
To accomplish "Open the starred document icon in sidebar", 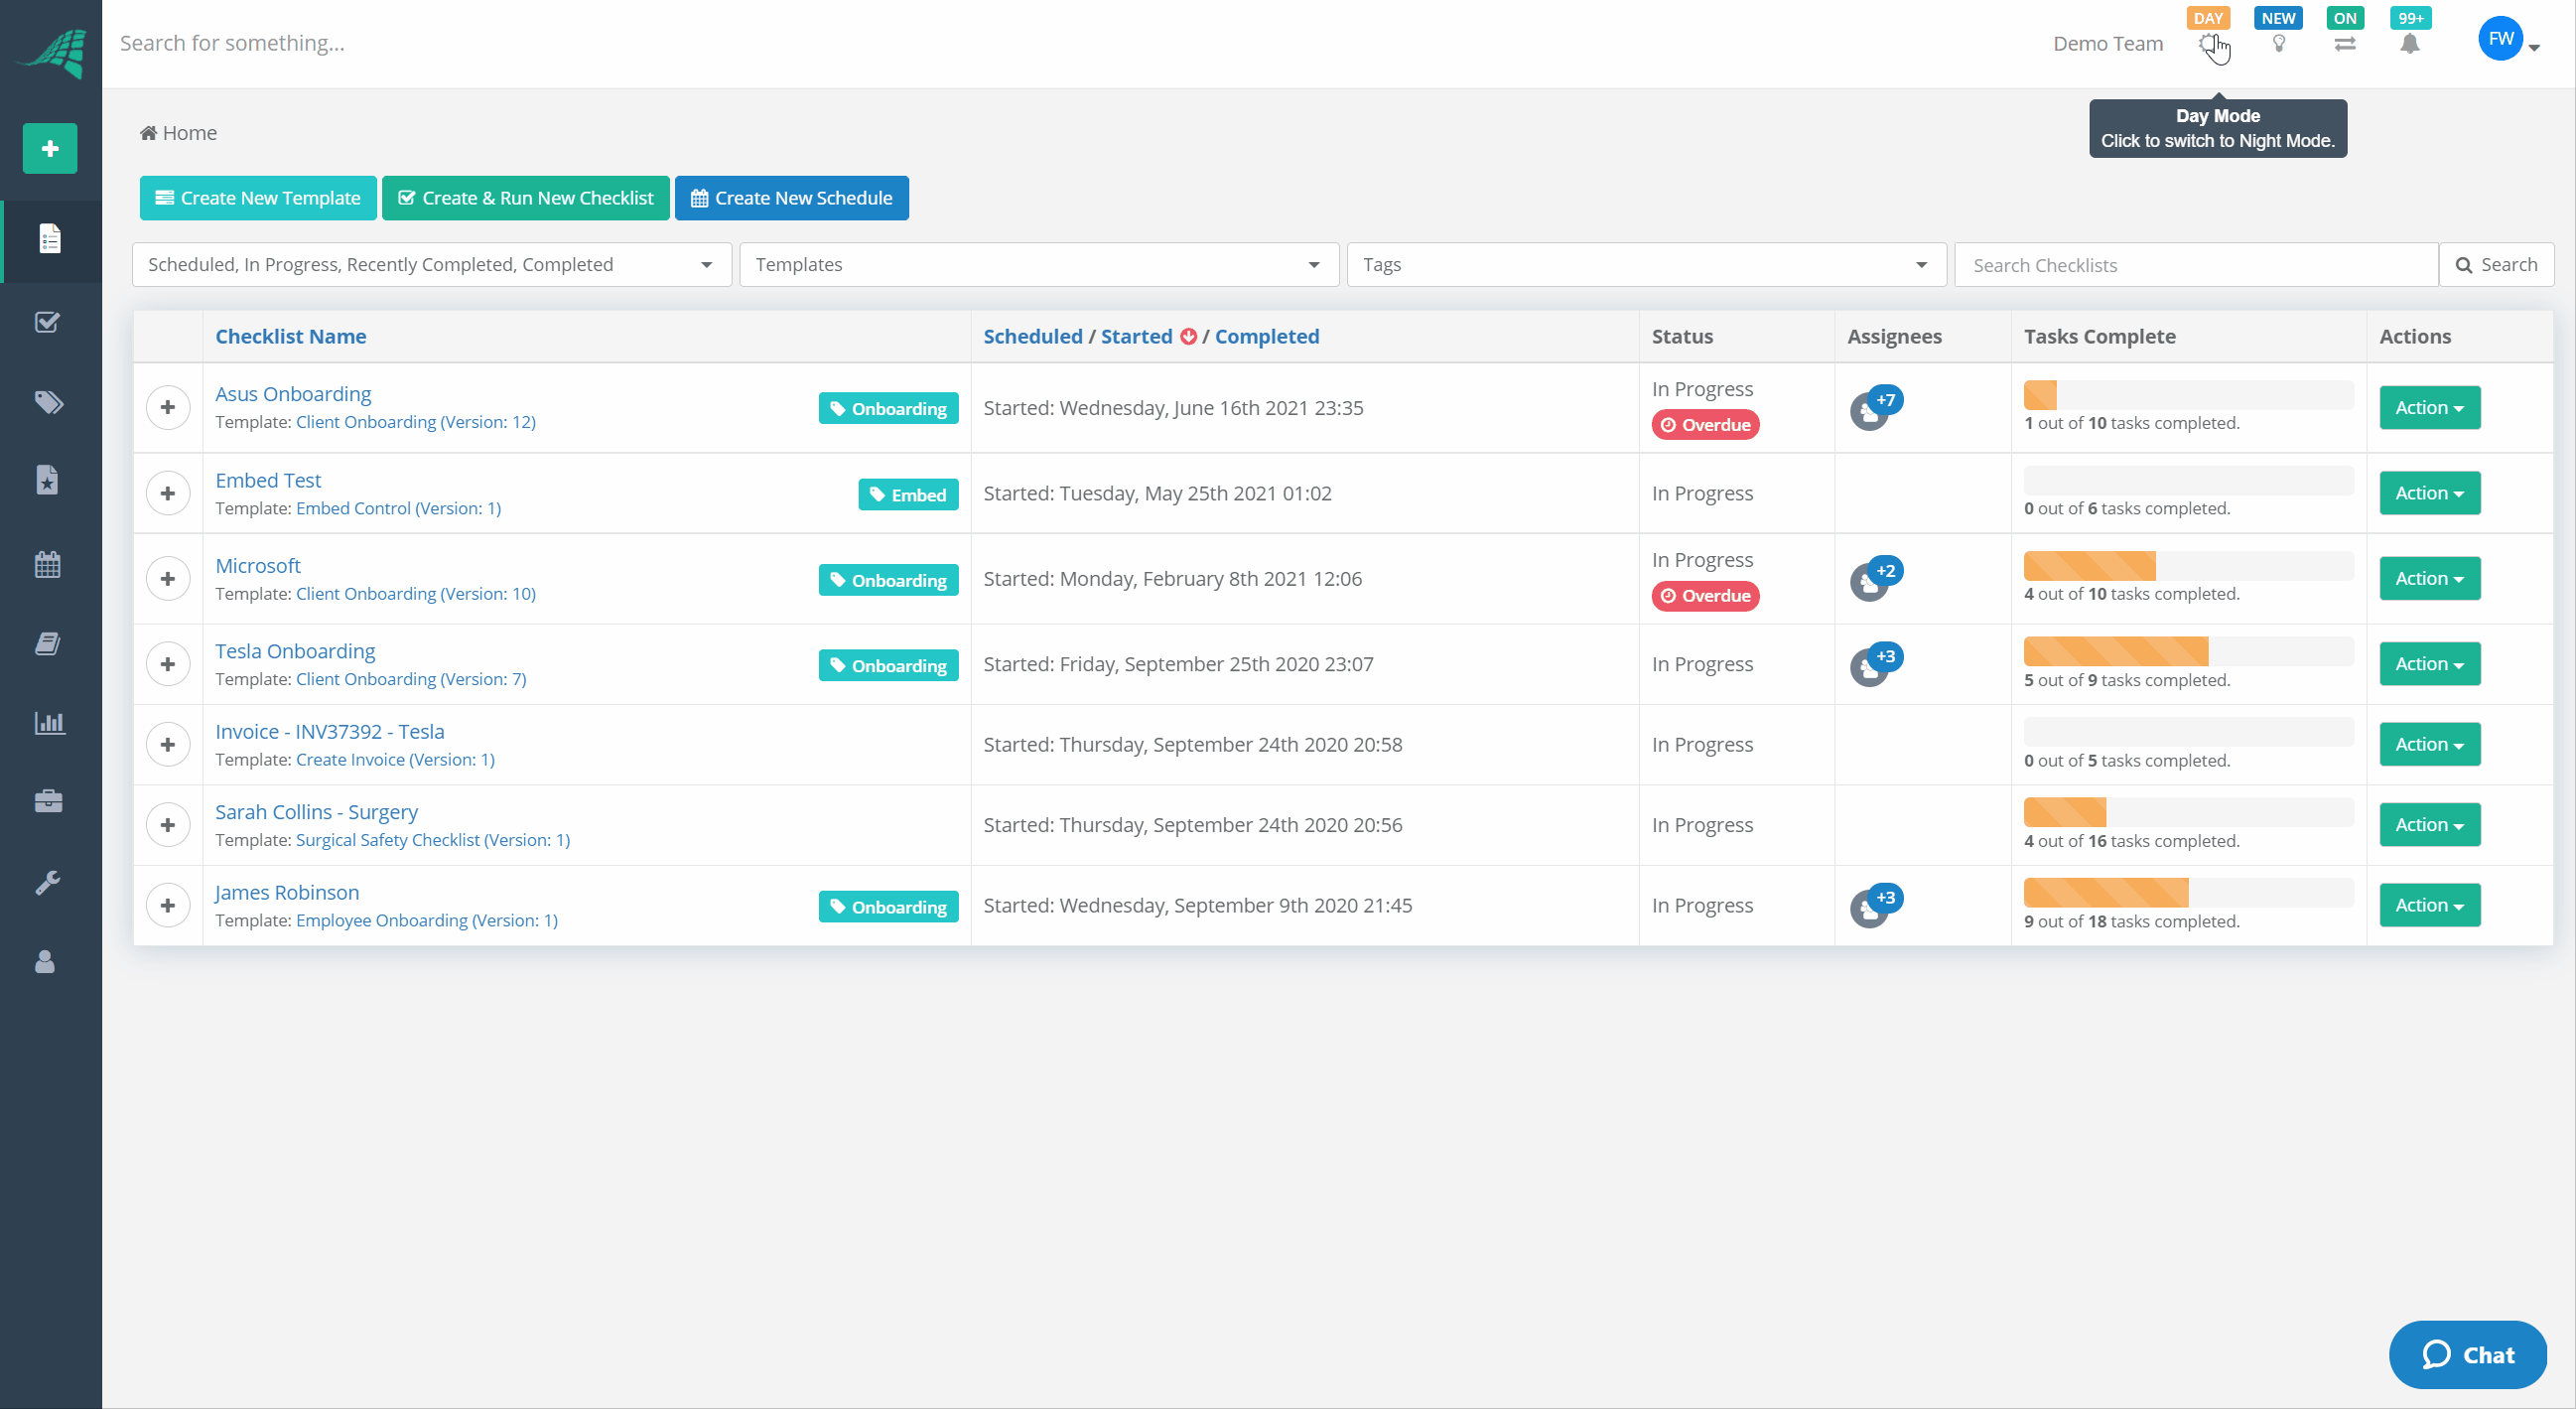I will (47, 480).
